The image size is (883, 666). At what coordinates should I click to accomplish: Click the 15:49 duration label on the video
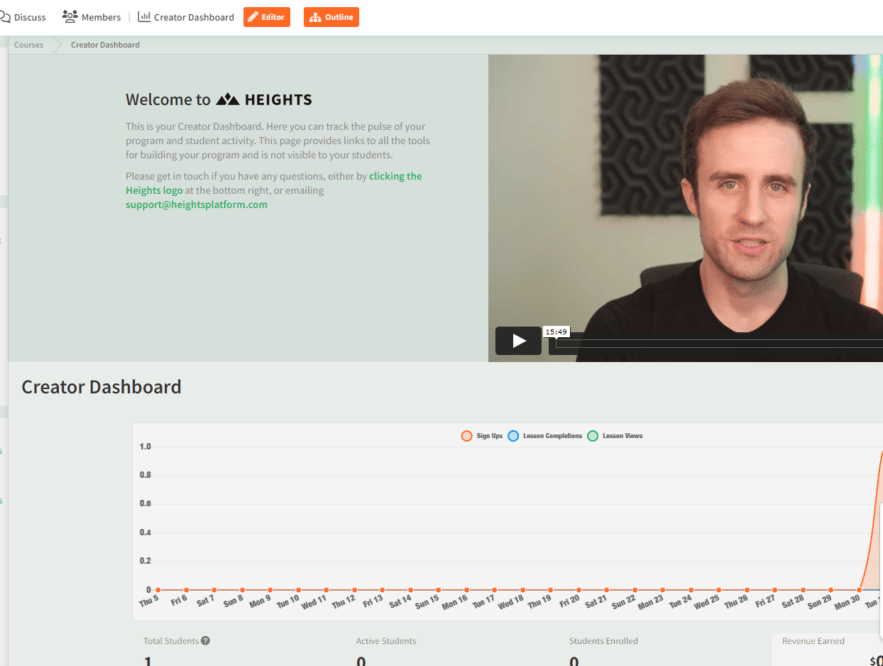click(556, 331)
